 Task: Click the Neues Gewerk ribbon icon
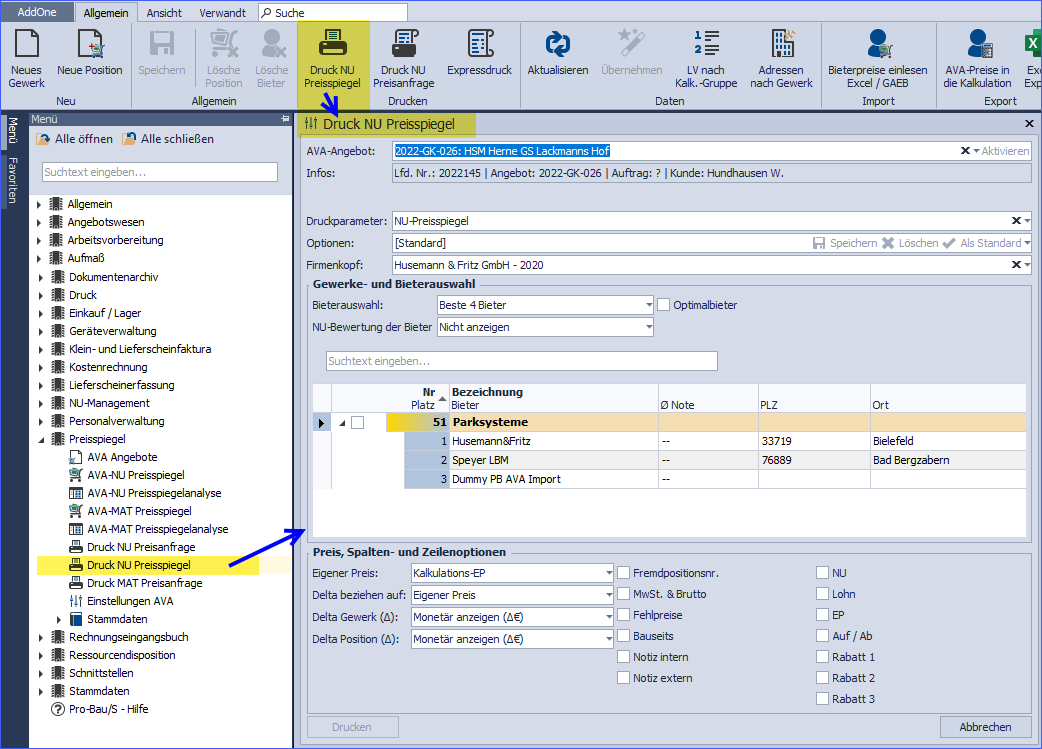(x=26, y=45)
